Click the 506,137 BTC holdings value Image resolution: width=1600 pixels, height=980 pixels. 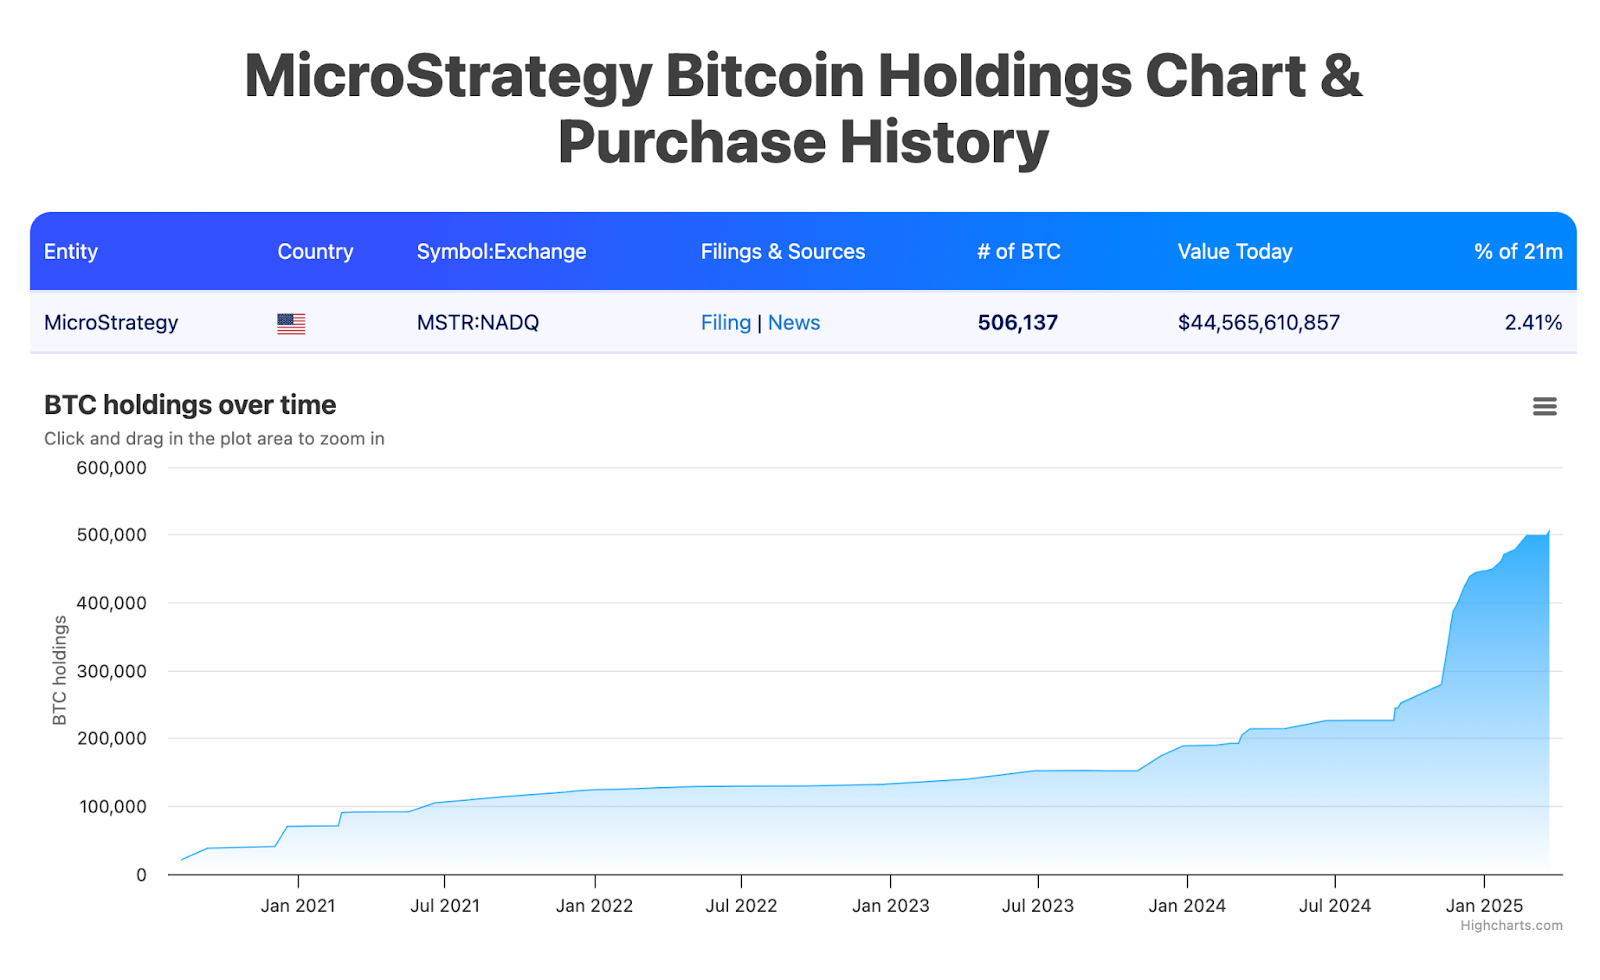1017,323
